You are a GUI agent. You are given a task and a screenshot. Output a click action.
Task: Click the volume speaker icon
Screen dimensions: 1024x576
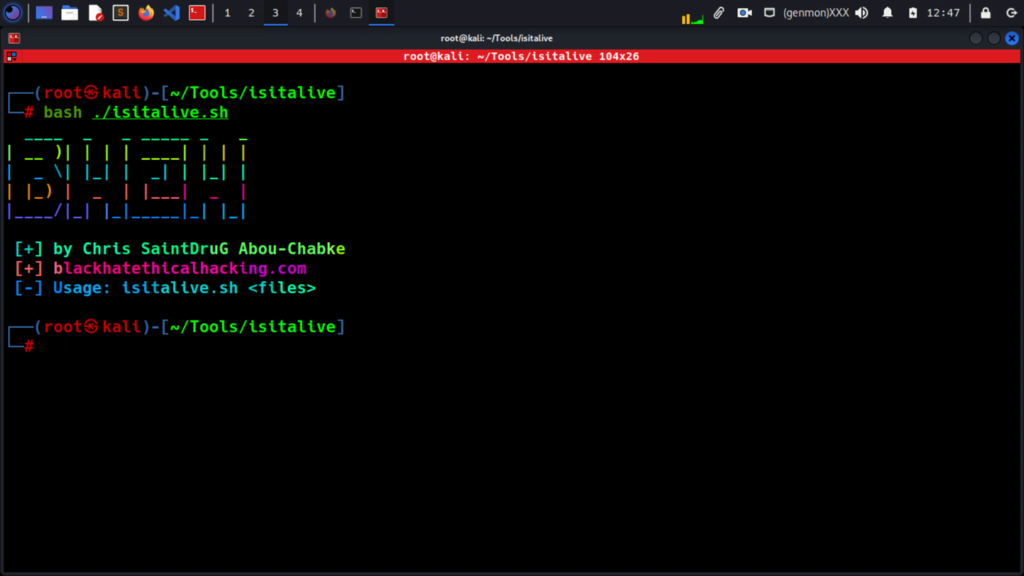pos(861,13)
